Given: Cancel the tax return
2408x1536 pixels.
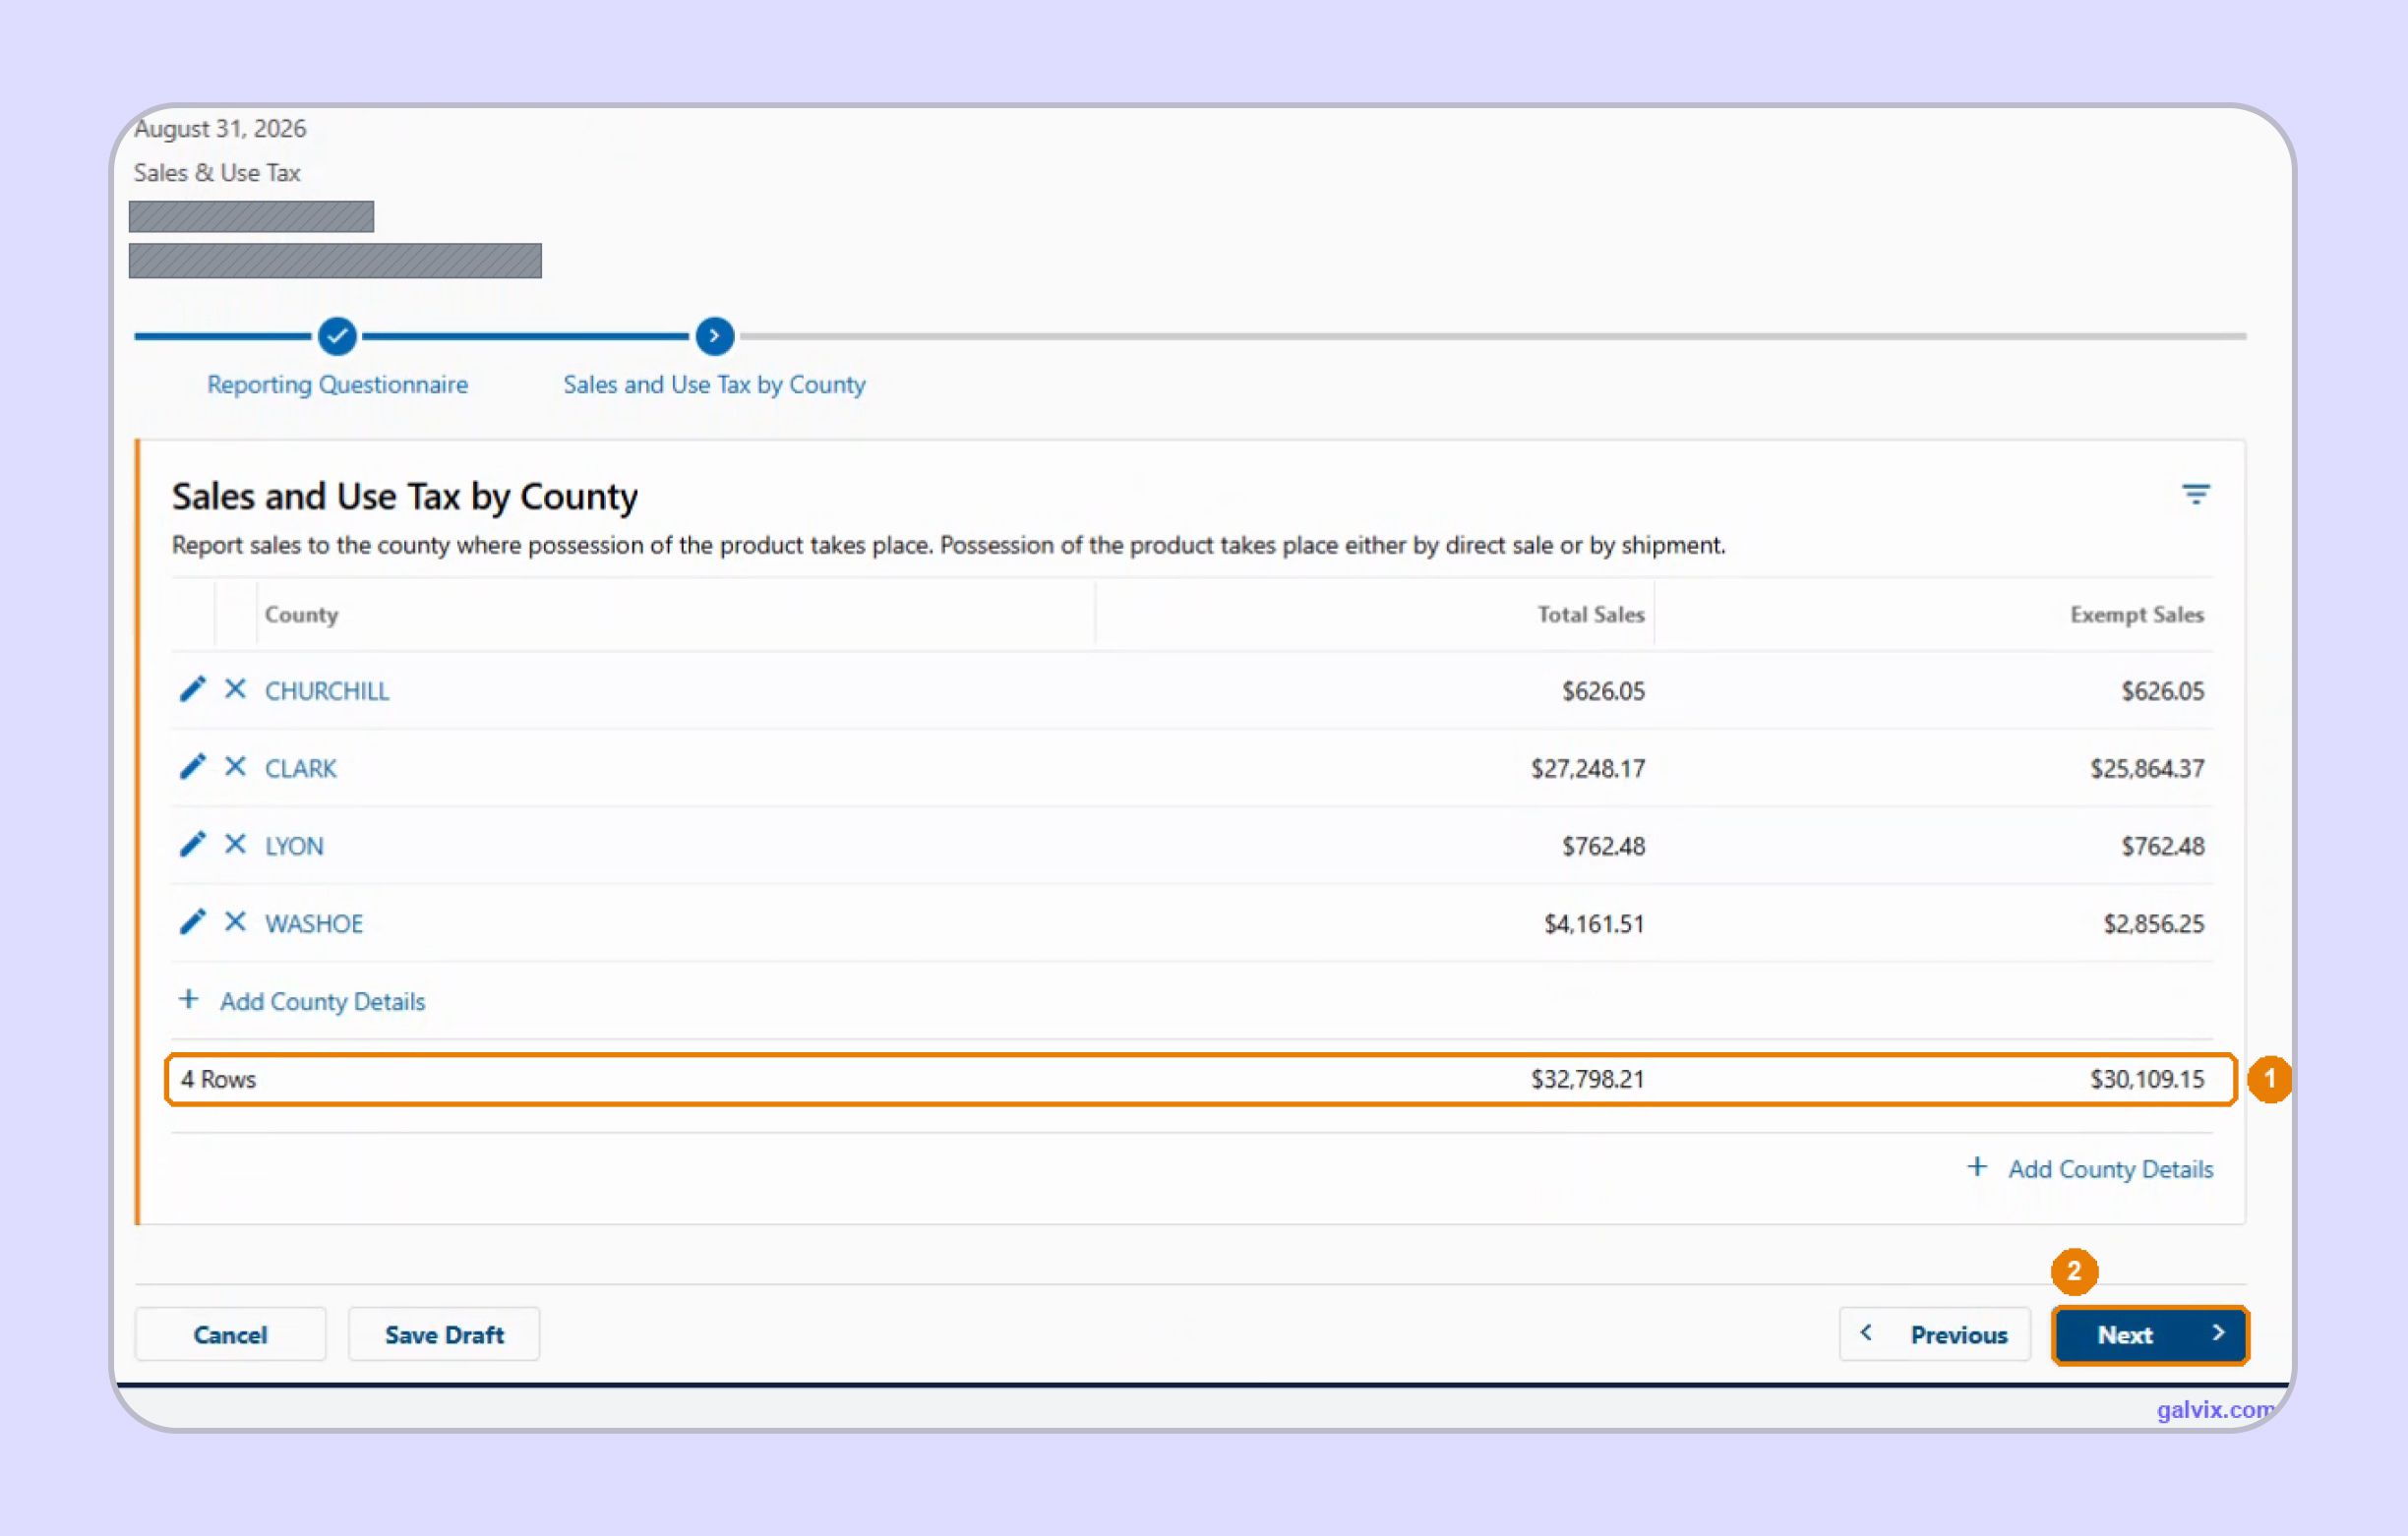Looking at the screenshot, I should (230, 1335).
